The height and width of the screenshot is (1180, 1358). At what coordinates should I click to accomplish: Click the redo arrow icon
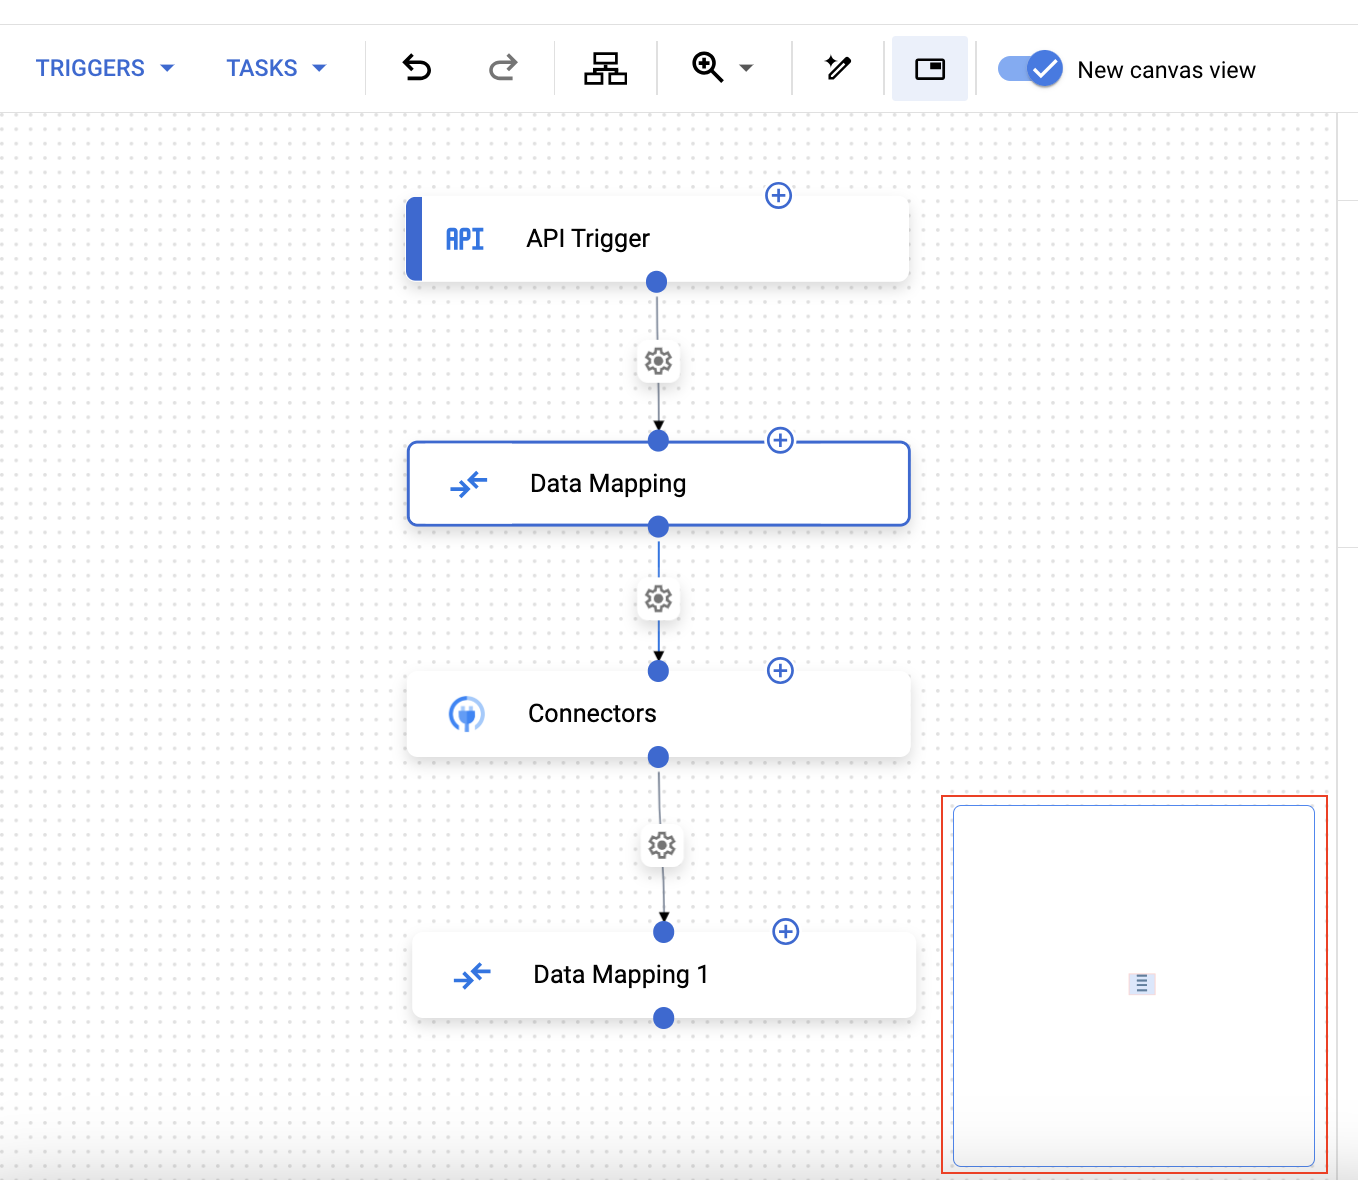click(503, 68)
